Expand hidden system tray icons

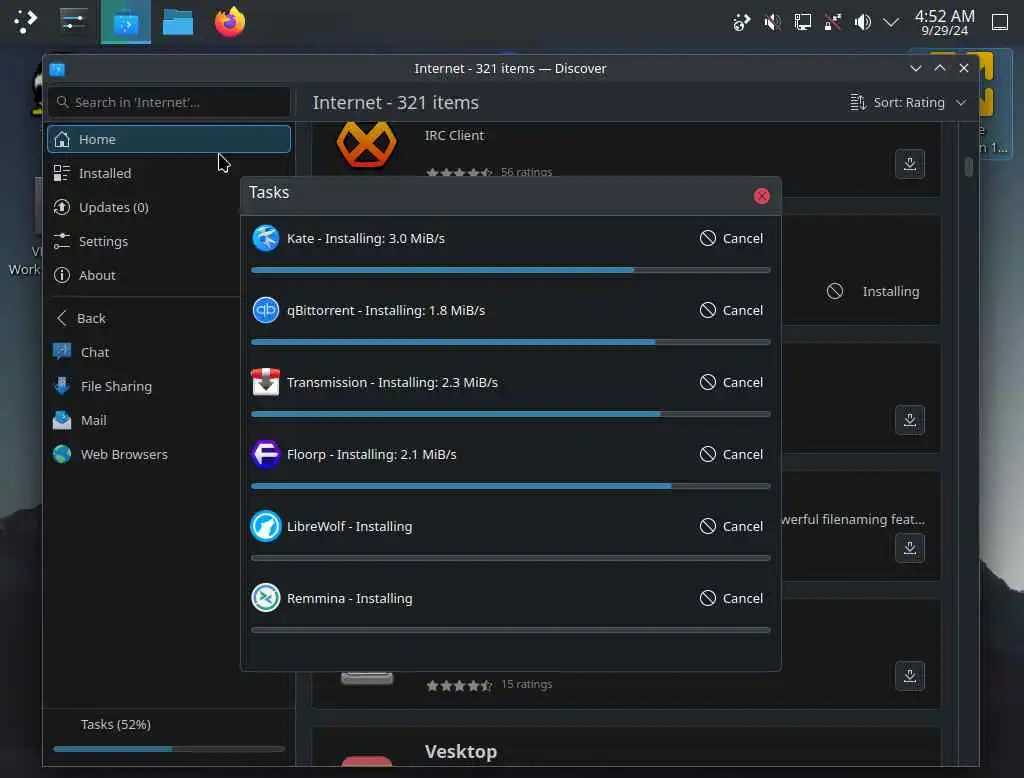pyautogui.click(x=891, y=23)
